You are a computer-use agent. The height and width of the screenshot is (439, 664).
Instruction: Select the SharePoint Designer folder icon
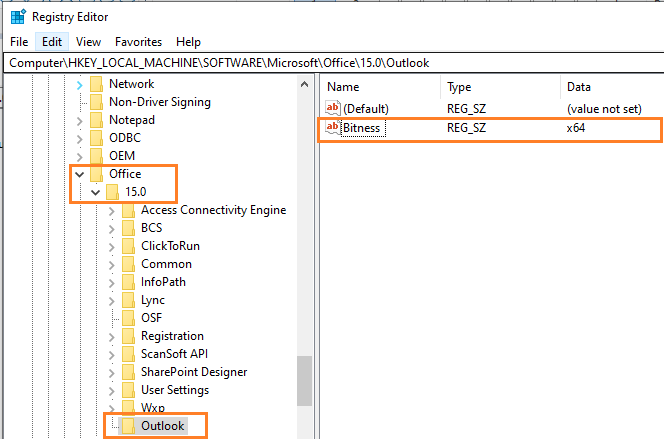[128, 372]
